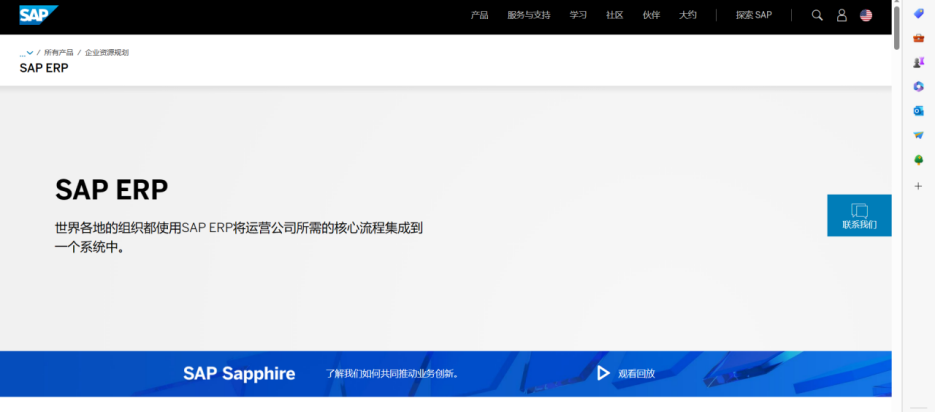
Task: Open the paper plane Drop icon in sidebar
Action: pyautogui.click(x=918, y=135)
